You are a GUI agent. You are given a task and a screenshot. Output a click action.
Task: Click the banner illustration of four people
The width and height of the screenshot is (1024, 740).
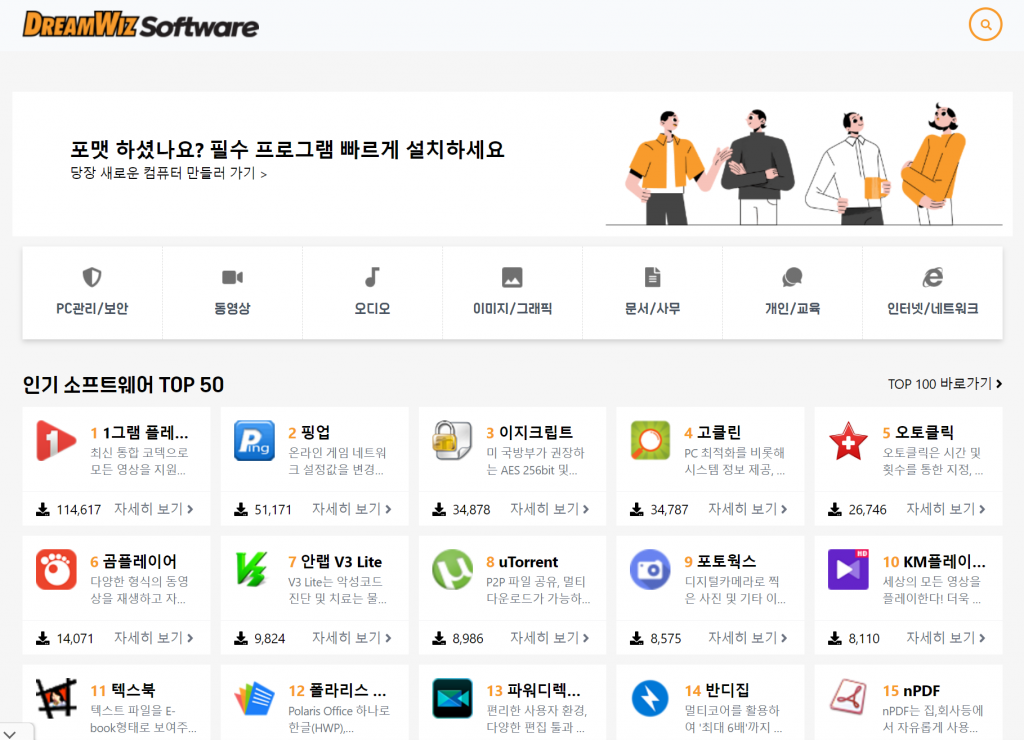pos(803,165)
